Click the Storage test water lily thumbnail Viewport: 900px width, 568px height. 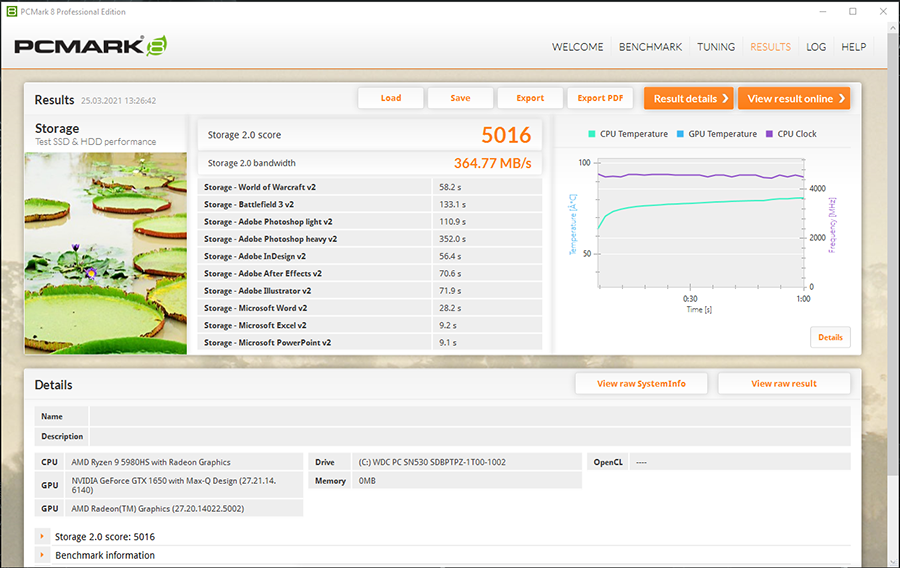click(x=106, y=253)
